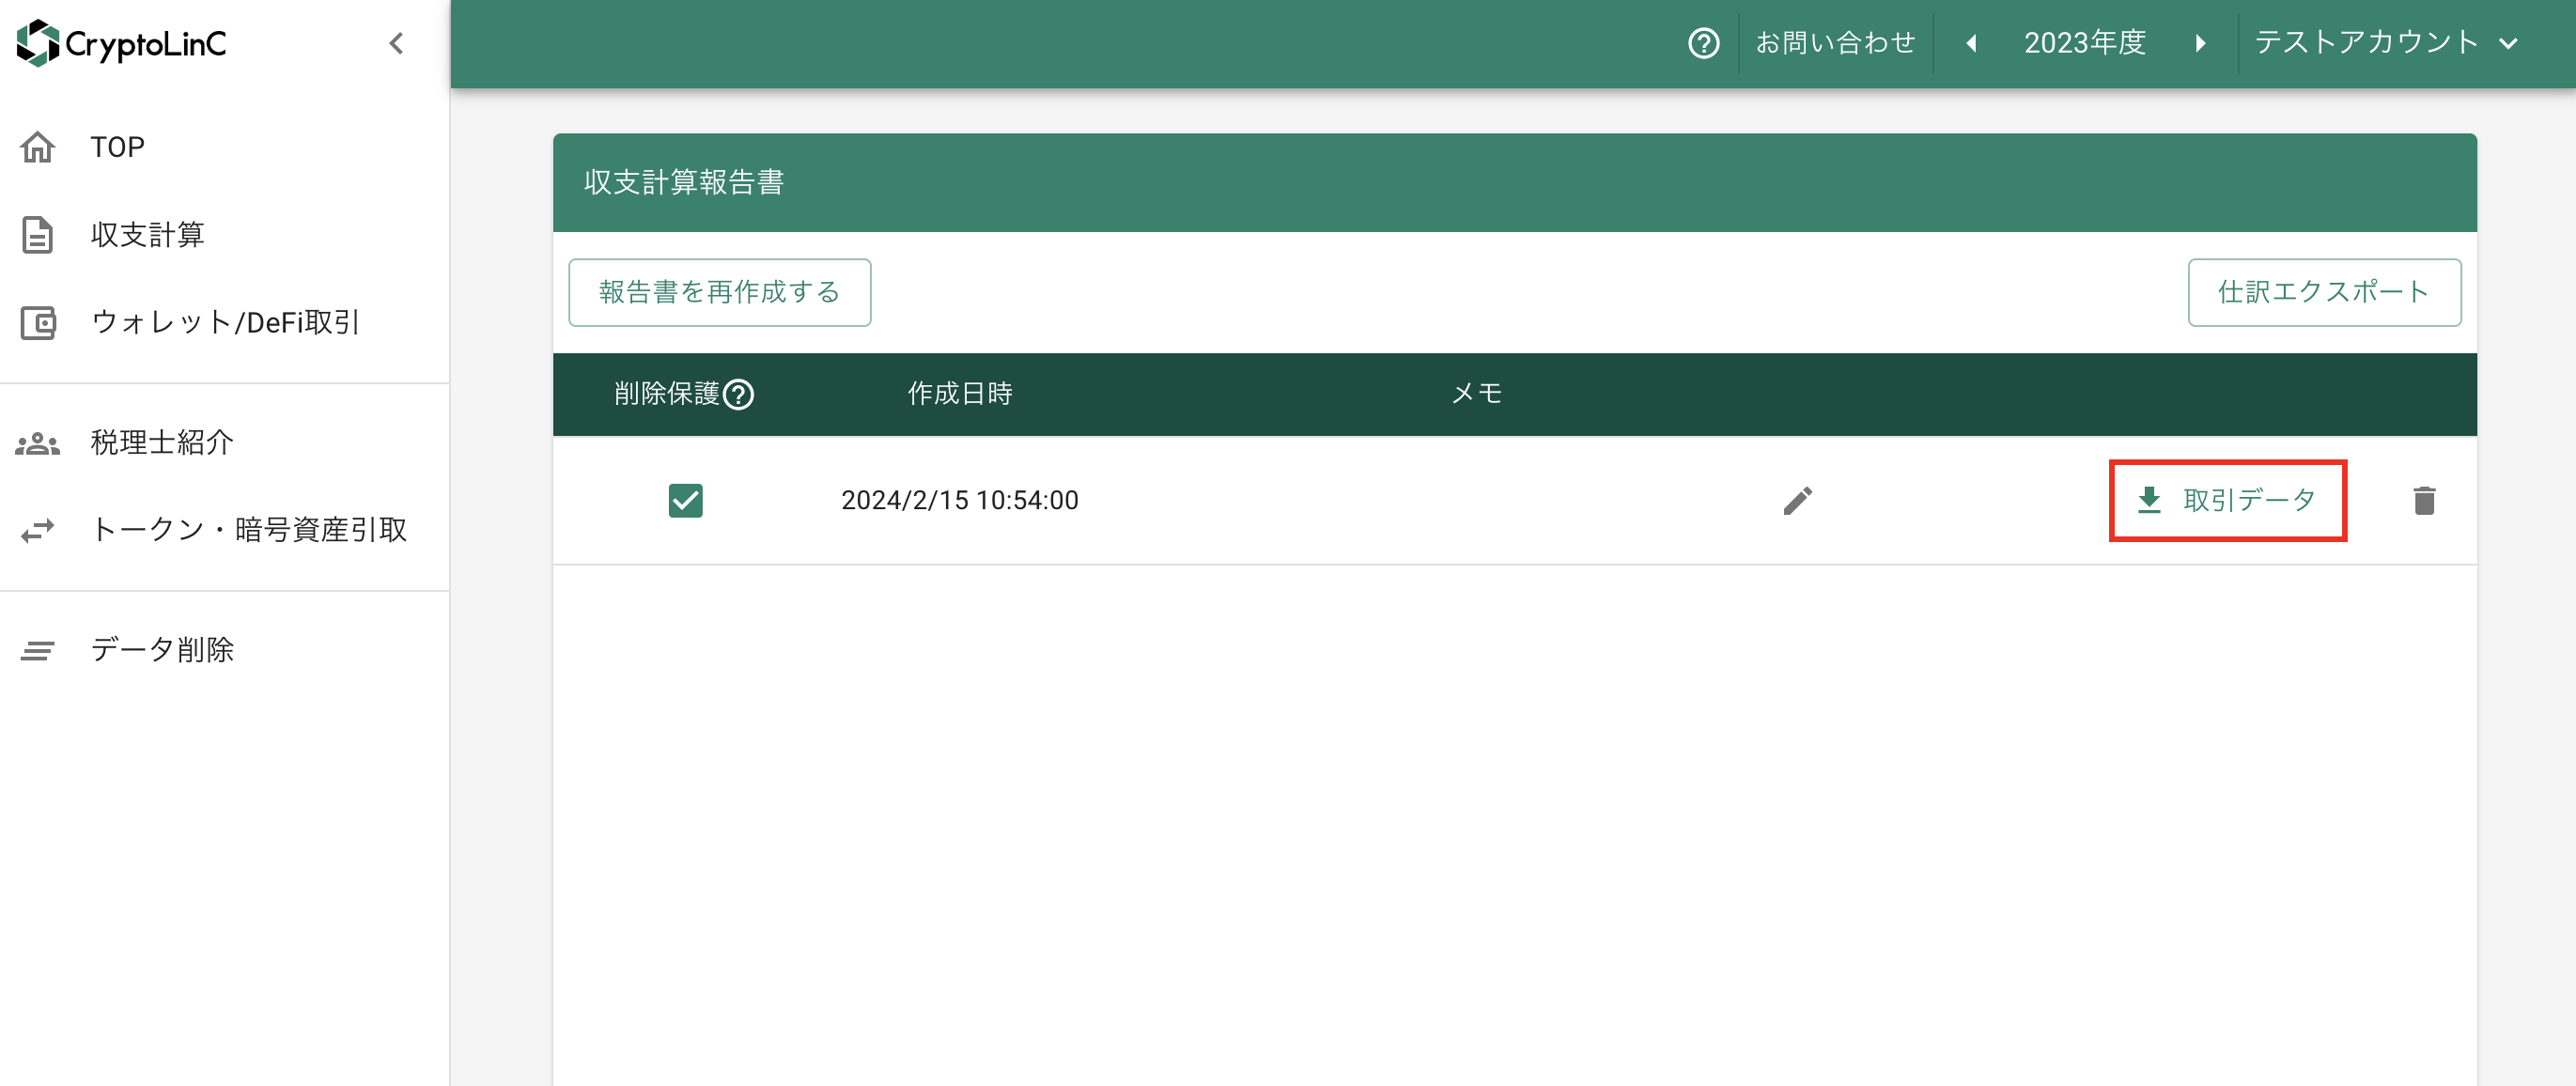The width and height of the screenshot is (2576, 1086).
Task: Click 報告書を再作成する button
Action: pyautogui.click(x=719, y=292)
